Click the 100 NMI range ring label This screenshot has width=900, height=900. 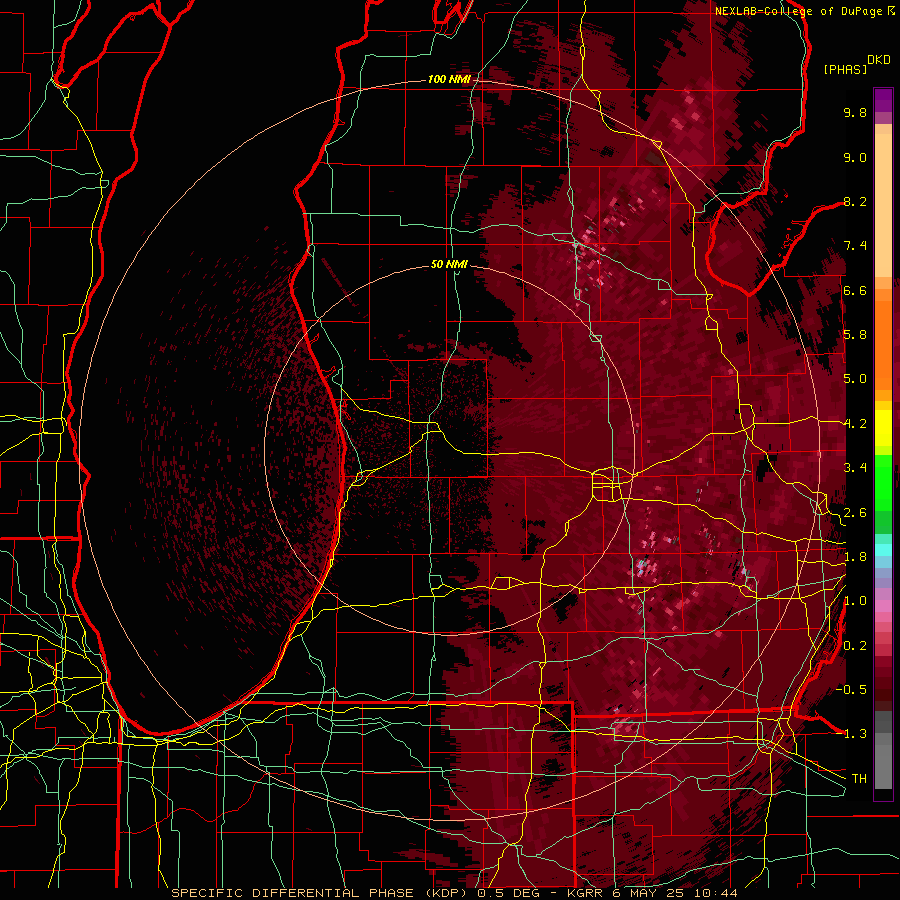pos(449,79)
